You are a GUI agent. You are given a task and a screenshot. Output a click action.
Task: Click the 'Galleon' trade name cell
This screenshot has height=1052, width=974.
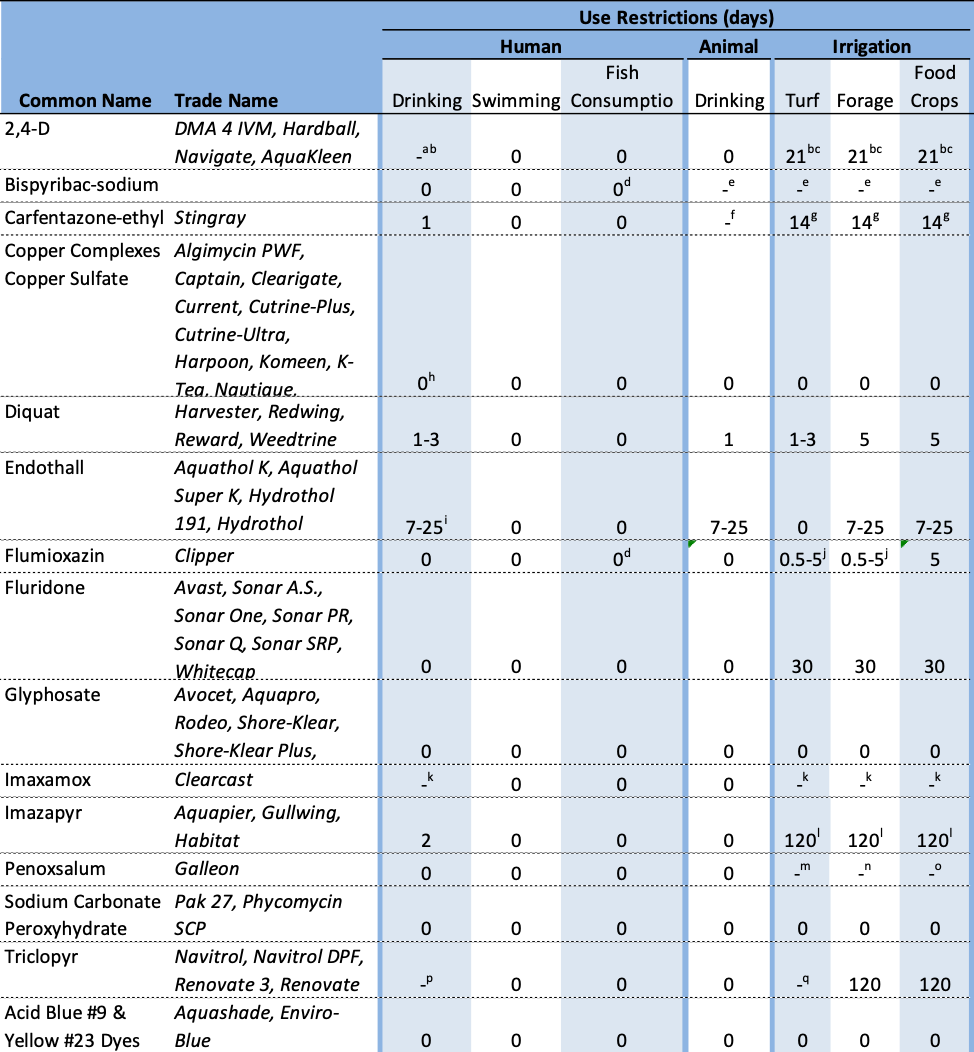point(207,869)
